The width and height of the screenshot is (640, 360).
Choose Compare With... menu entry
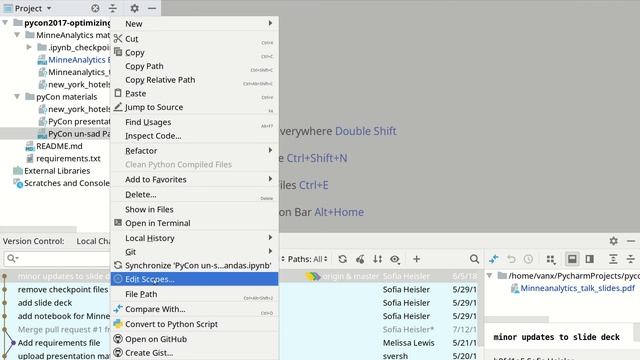[x=194, y=309]
